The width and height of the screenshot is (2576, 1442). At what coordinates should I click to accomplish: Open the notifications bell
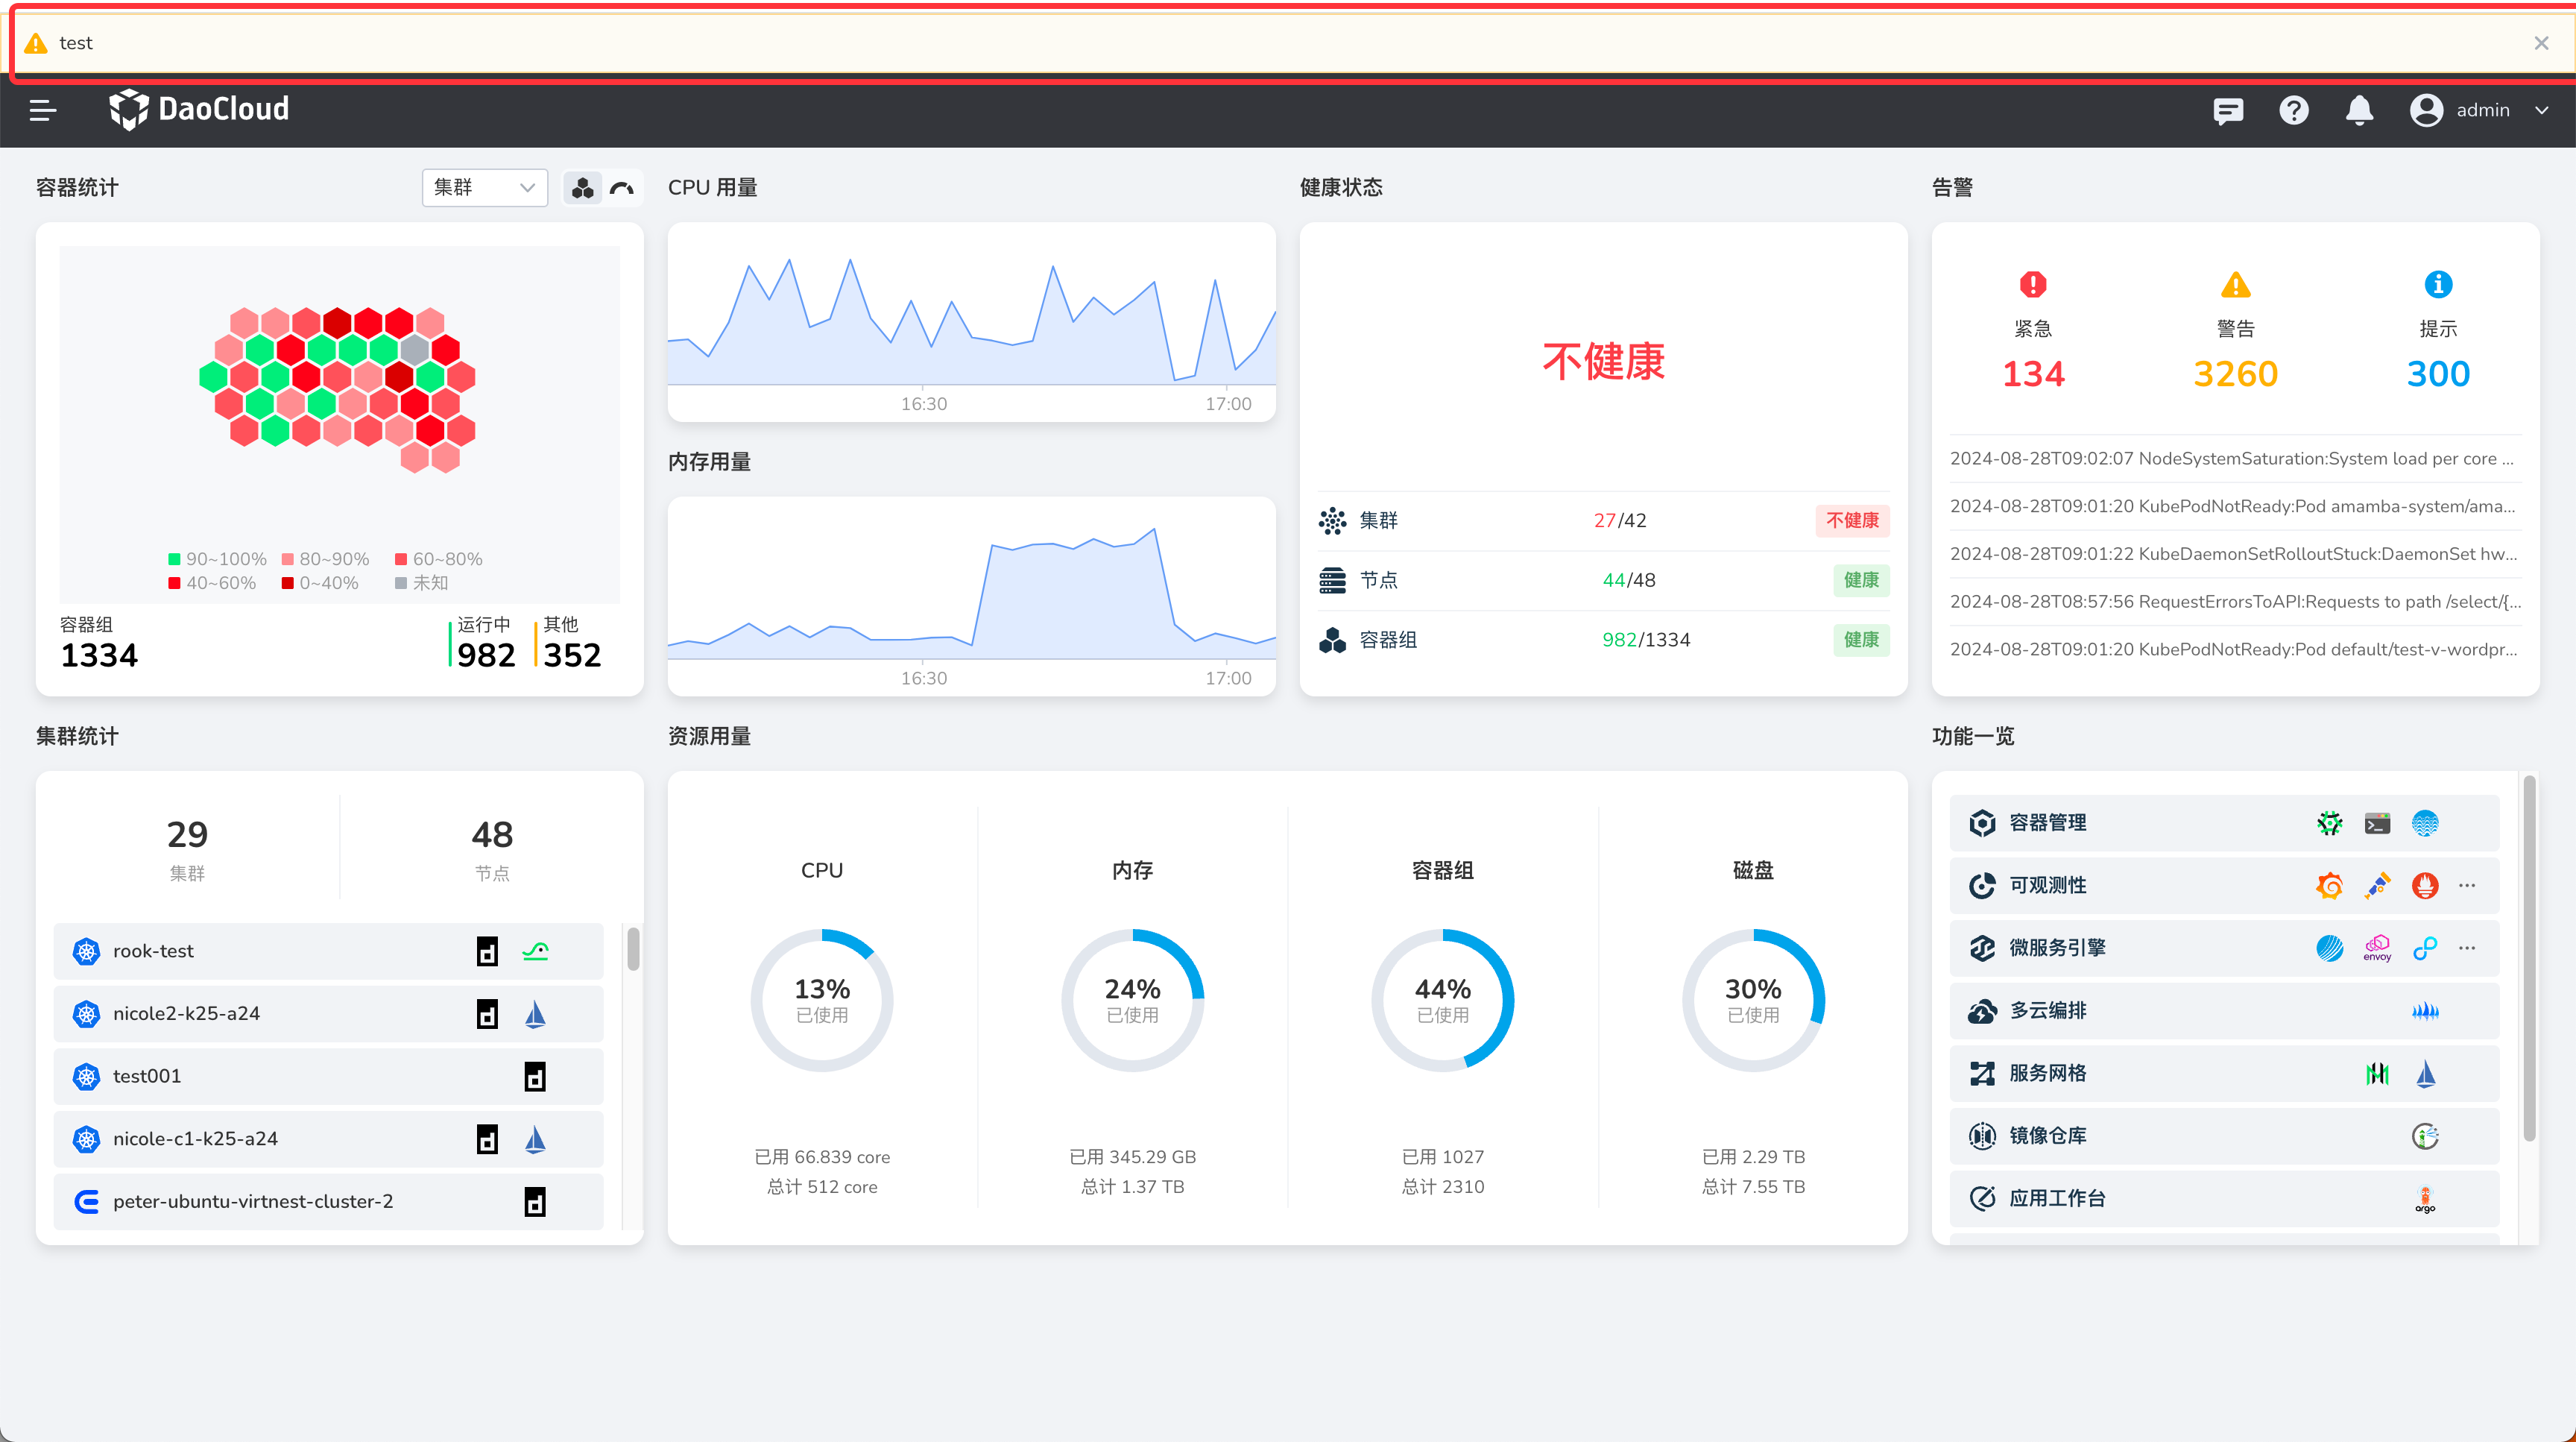coord(2359,110)
